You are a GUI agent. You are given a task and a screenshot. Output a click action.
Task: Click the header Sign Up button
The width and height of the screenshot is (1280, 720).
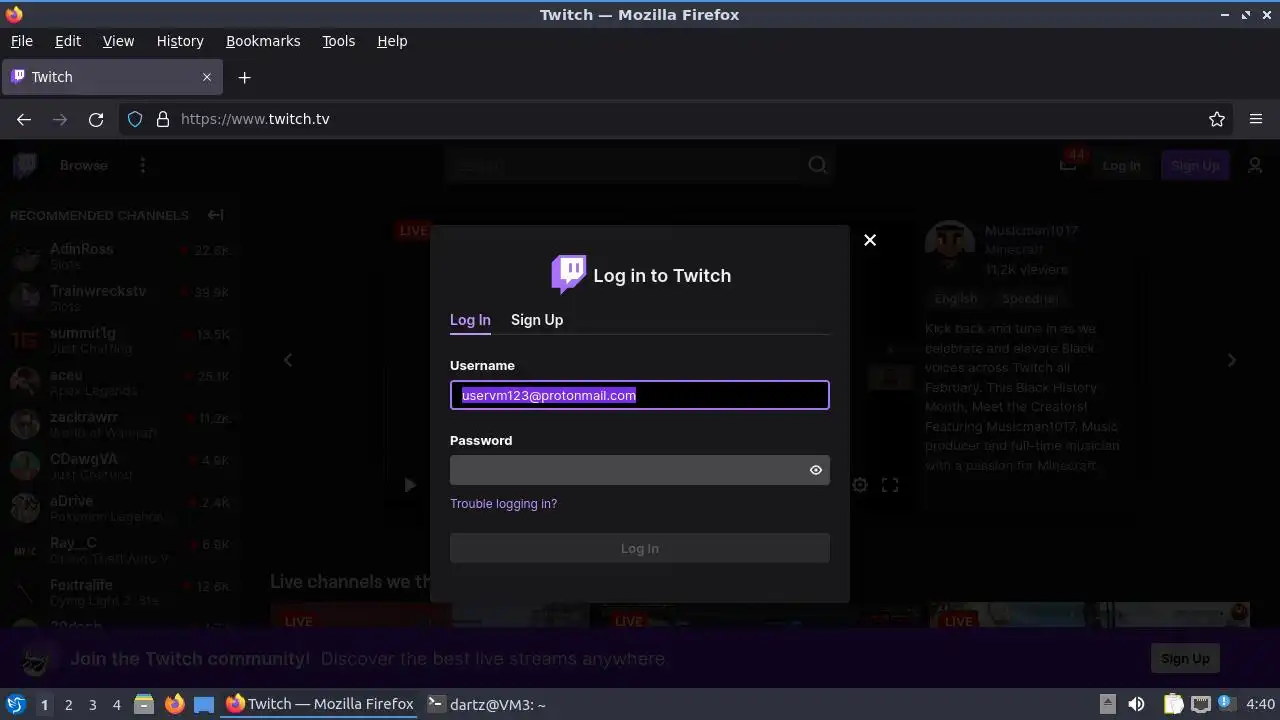pyautogui.click(x=1195, y=165)
